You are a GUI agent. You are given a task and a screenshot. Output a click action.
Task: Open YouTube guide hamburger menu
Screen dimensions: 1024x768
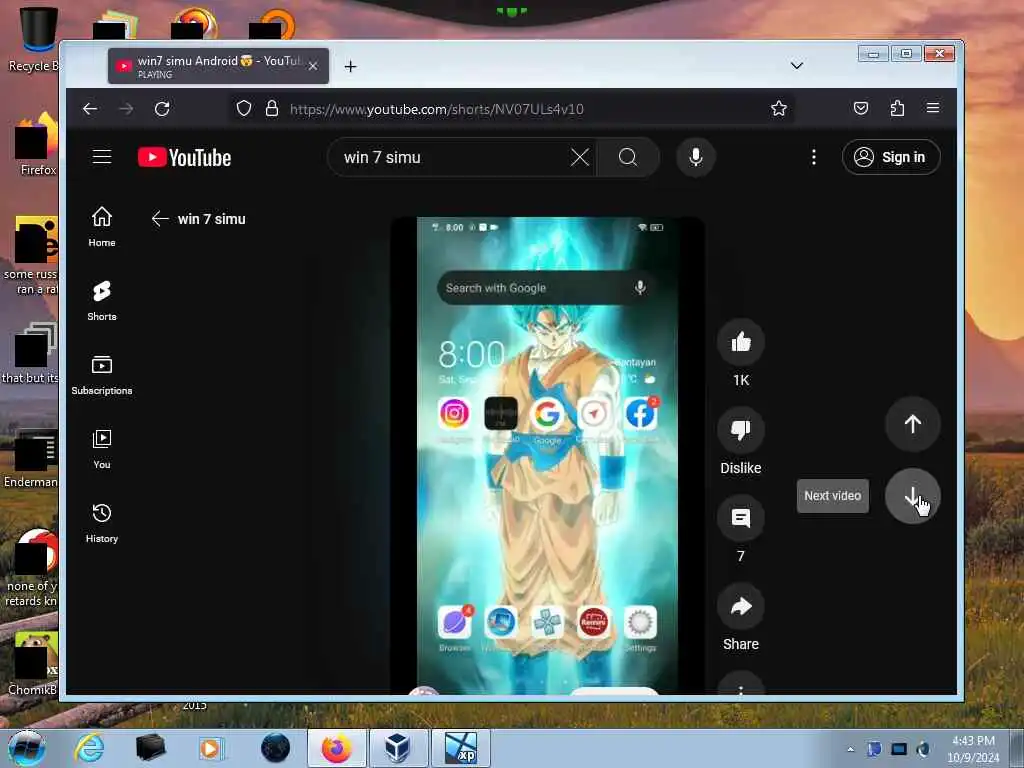(102, 157)
